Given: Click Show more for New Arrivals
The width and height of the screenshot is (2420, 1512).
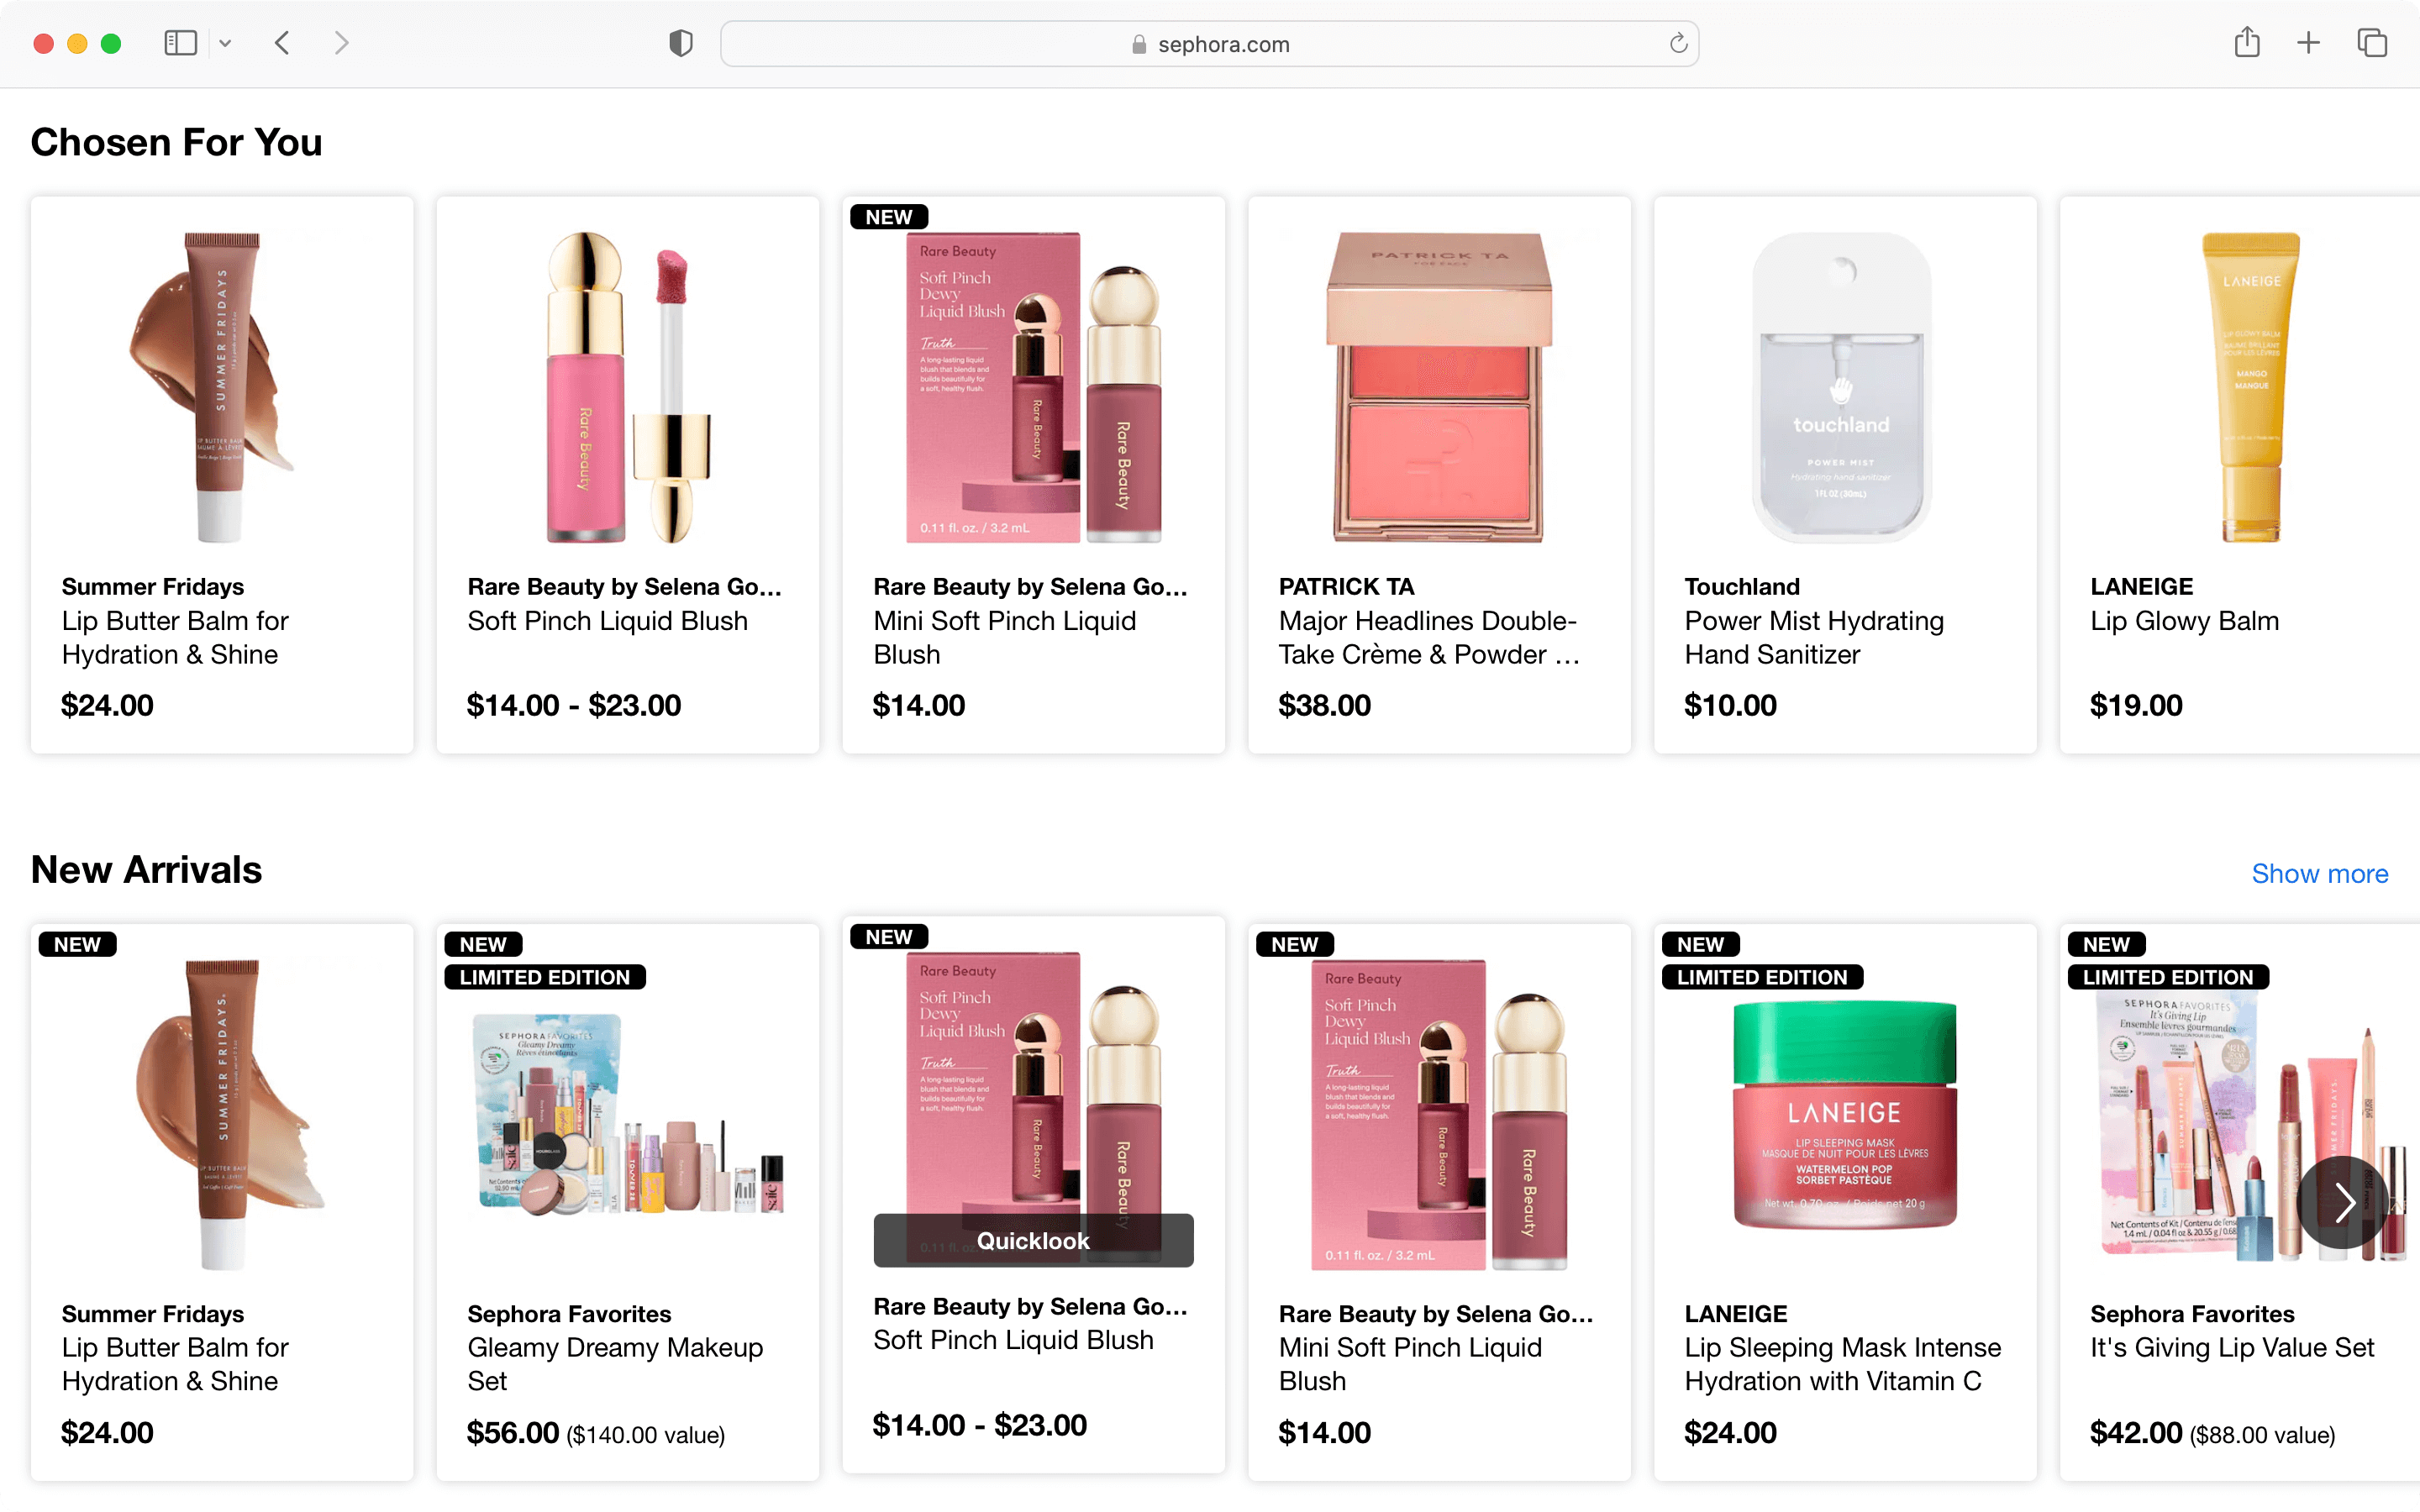Looking at the screenshot, I should coord(2319,873).
